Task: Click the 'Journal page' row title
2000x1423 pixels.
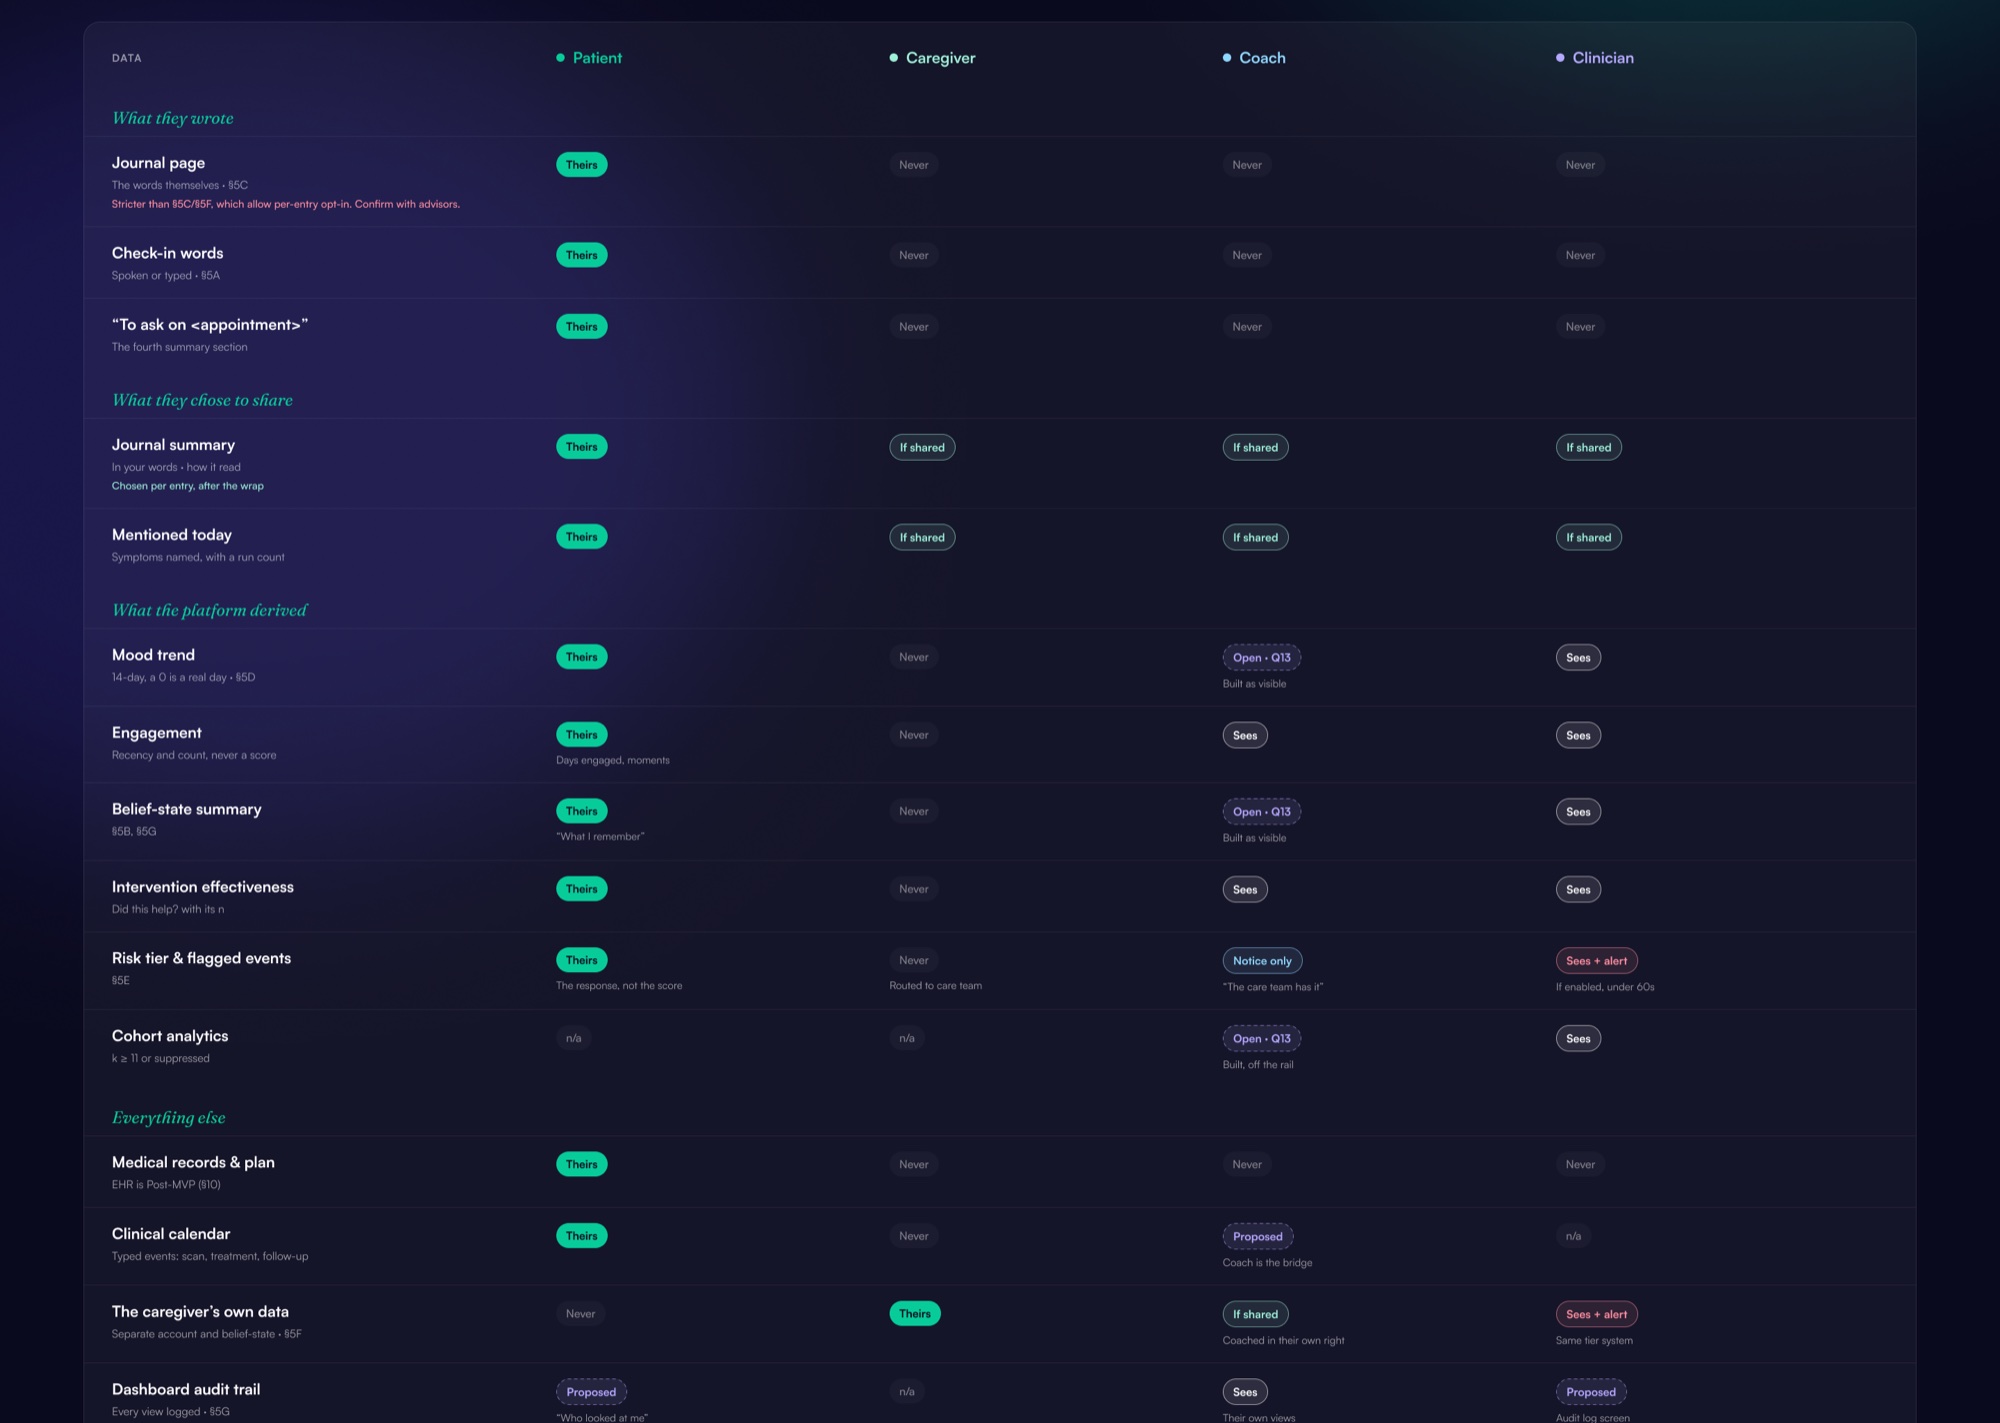Action: pos(158,163)
